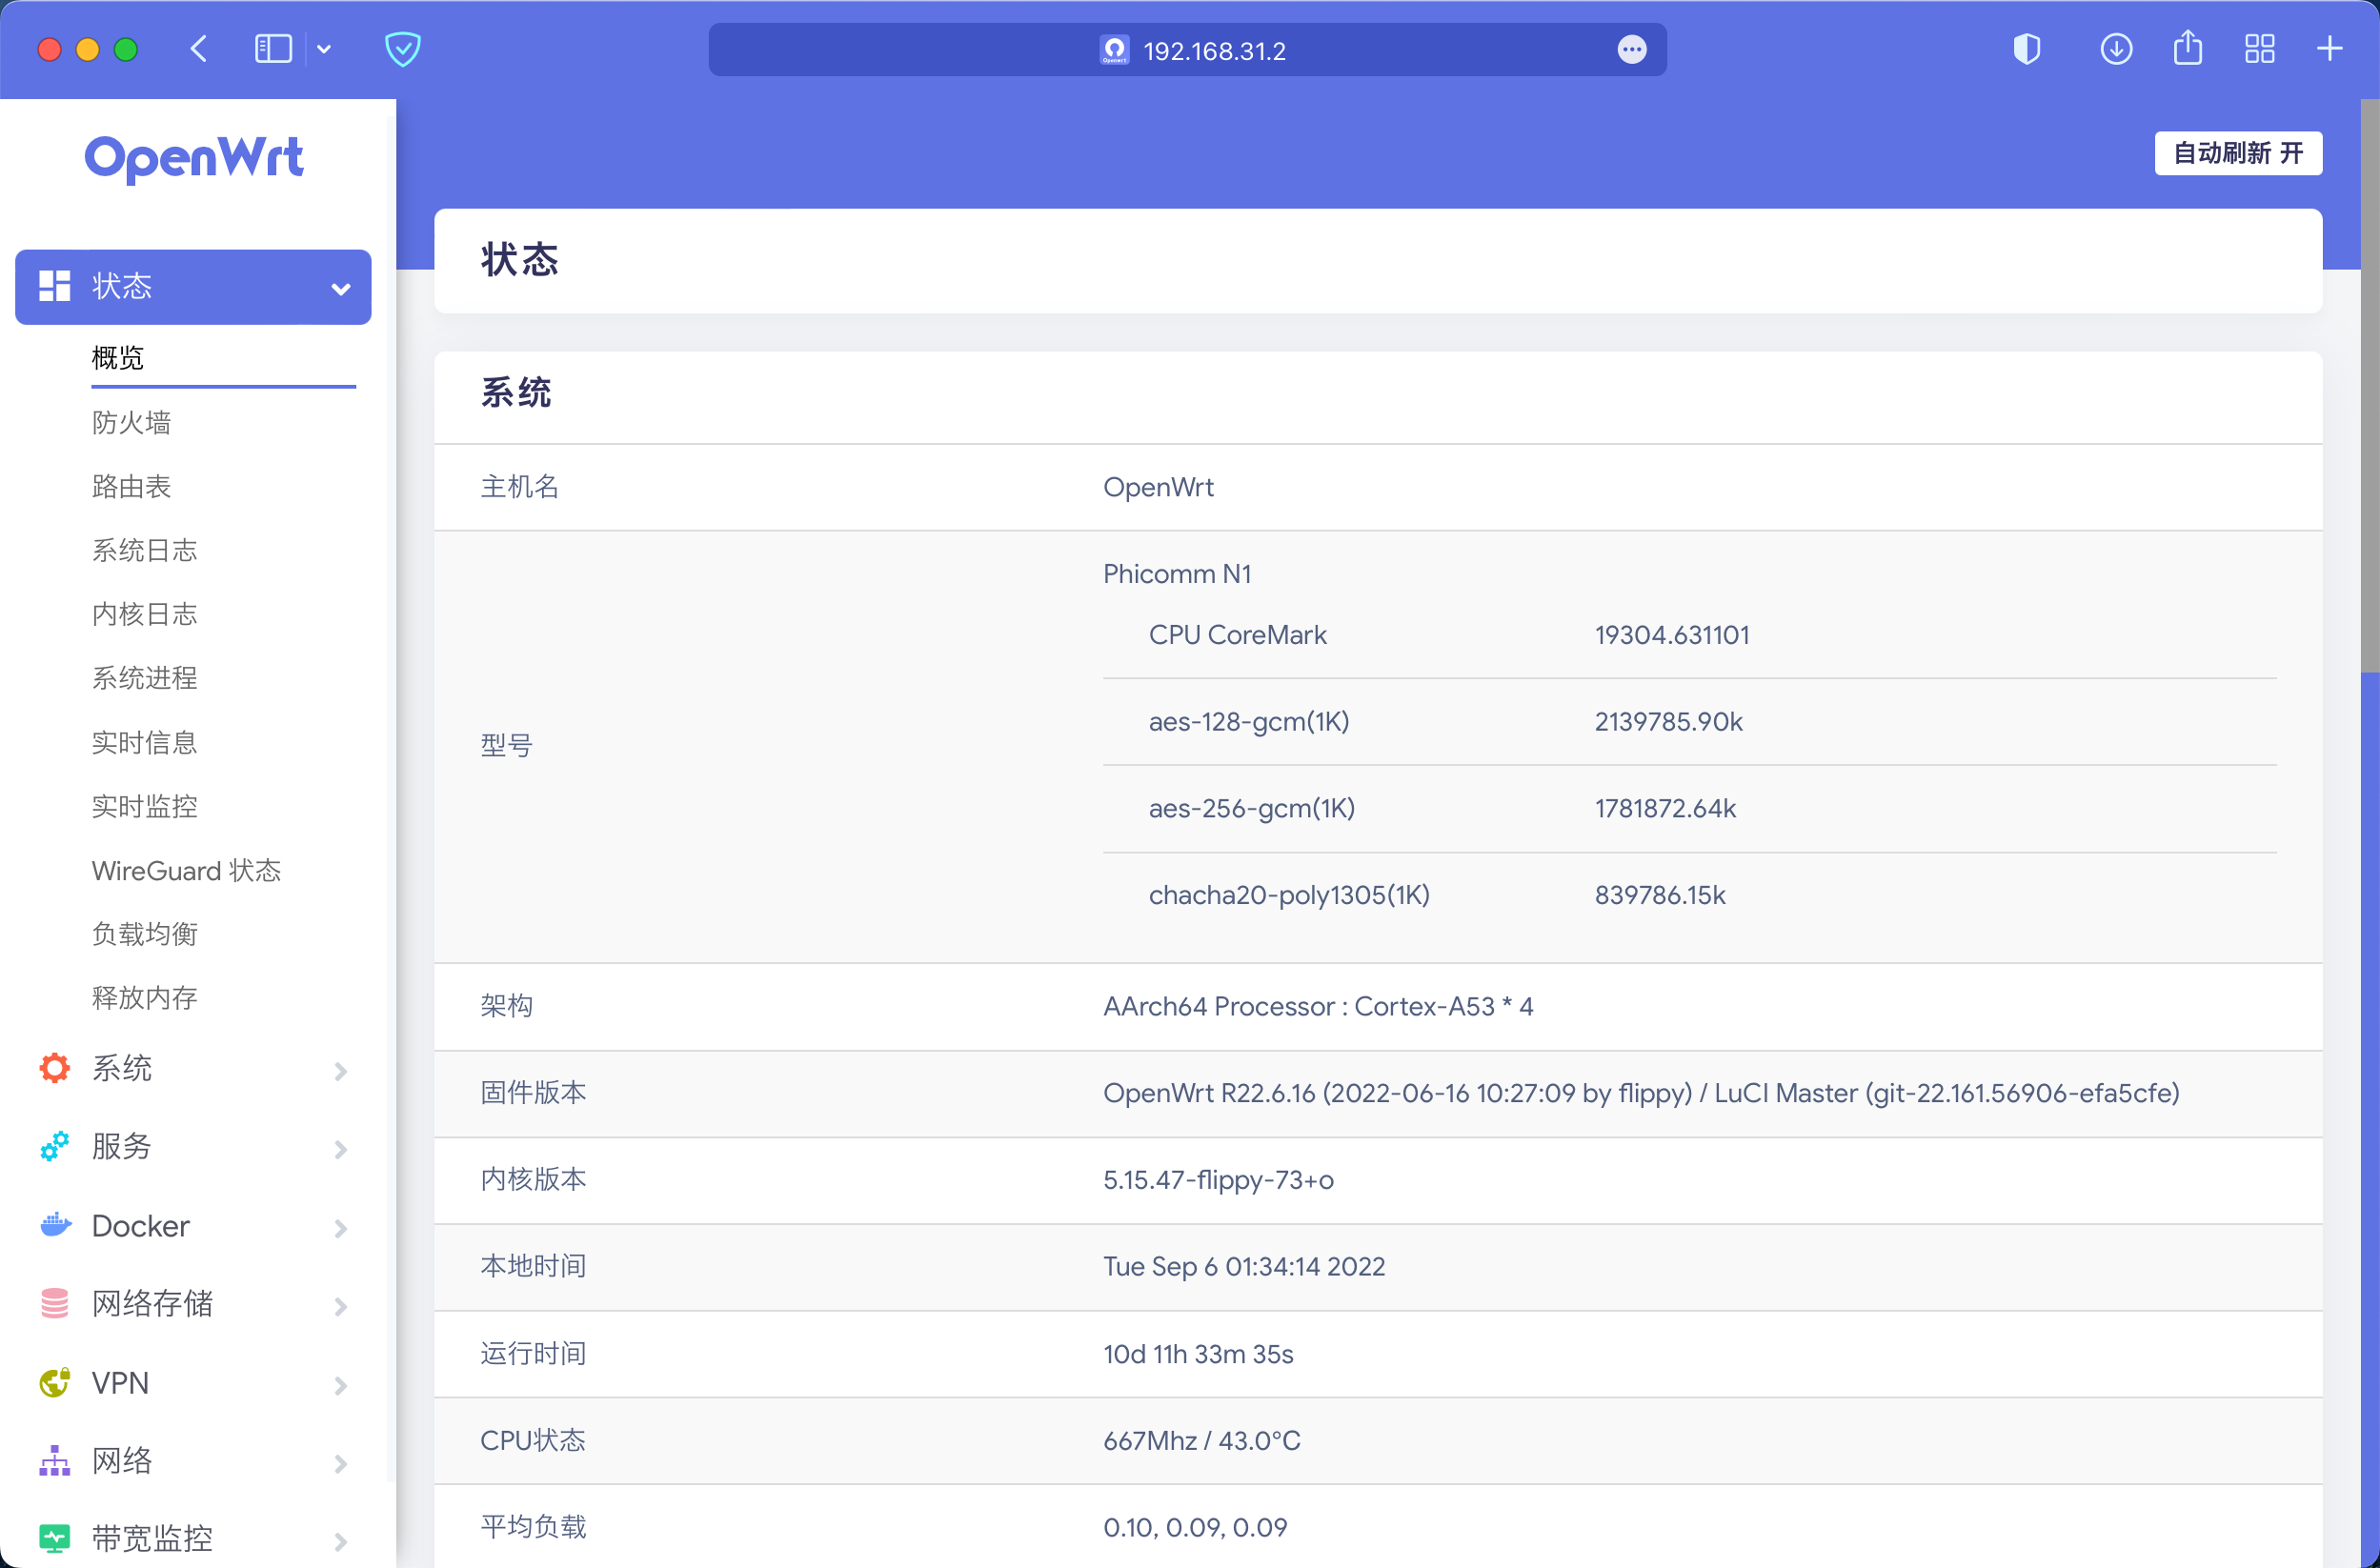Toggle the browser sidebar button

click(273, 49)
